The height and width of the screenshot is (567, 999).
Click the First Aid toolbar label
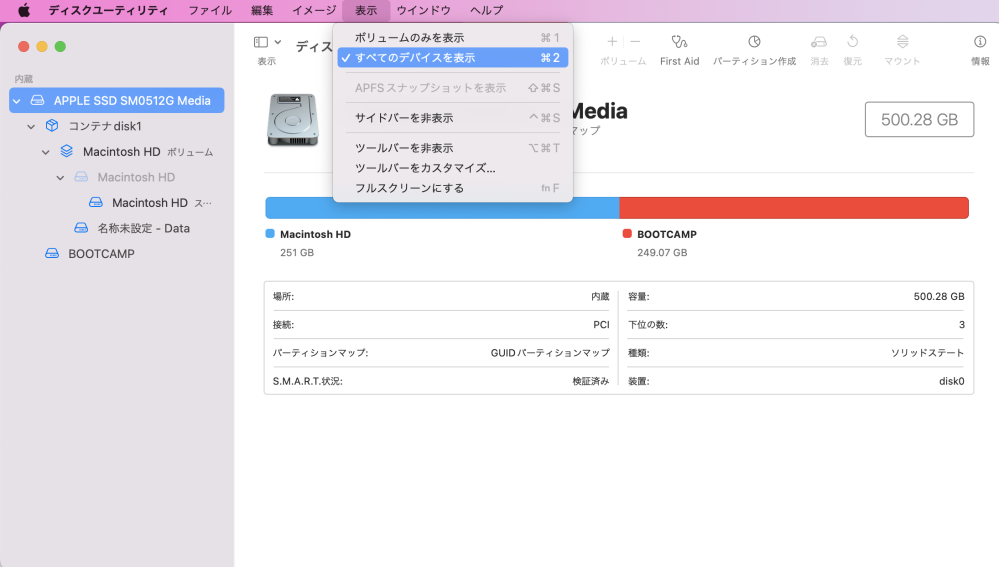coord(679,61)
